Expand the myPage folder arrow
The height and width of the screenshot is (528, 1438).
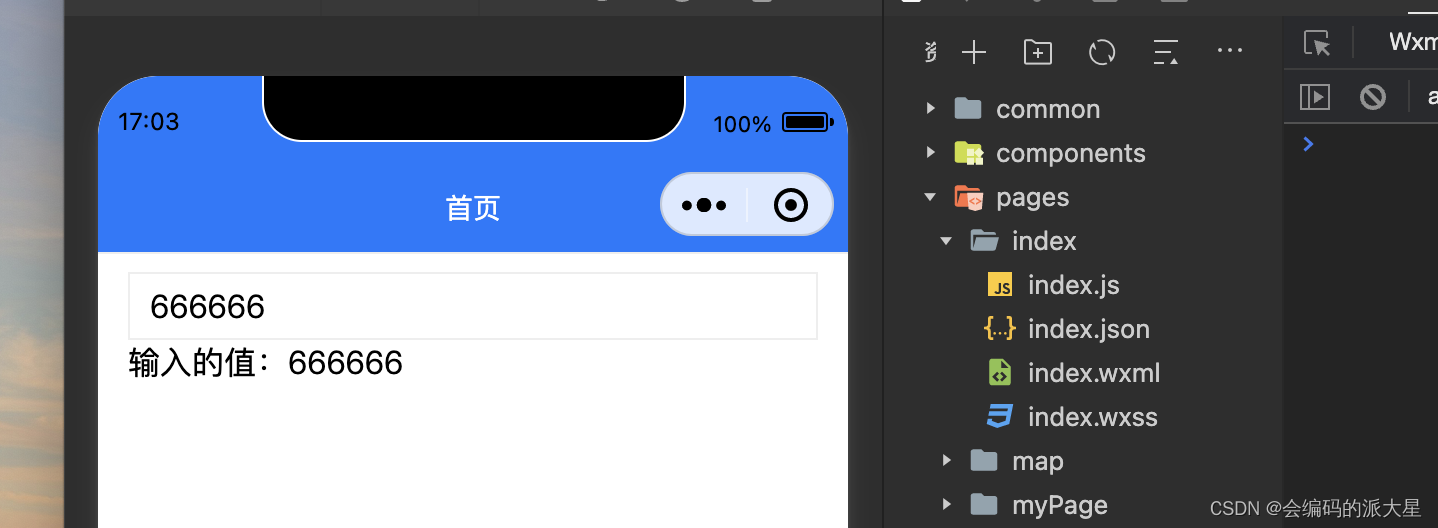(947, 505)
